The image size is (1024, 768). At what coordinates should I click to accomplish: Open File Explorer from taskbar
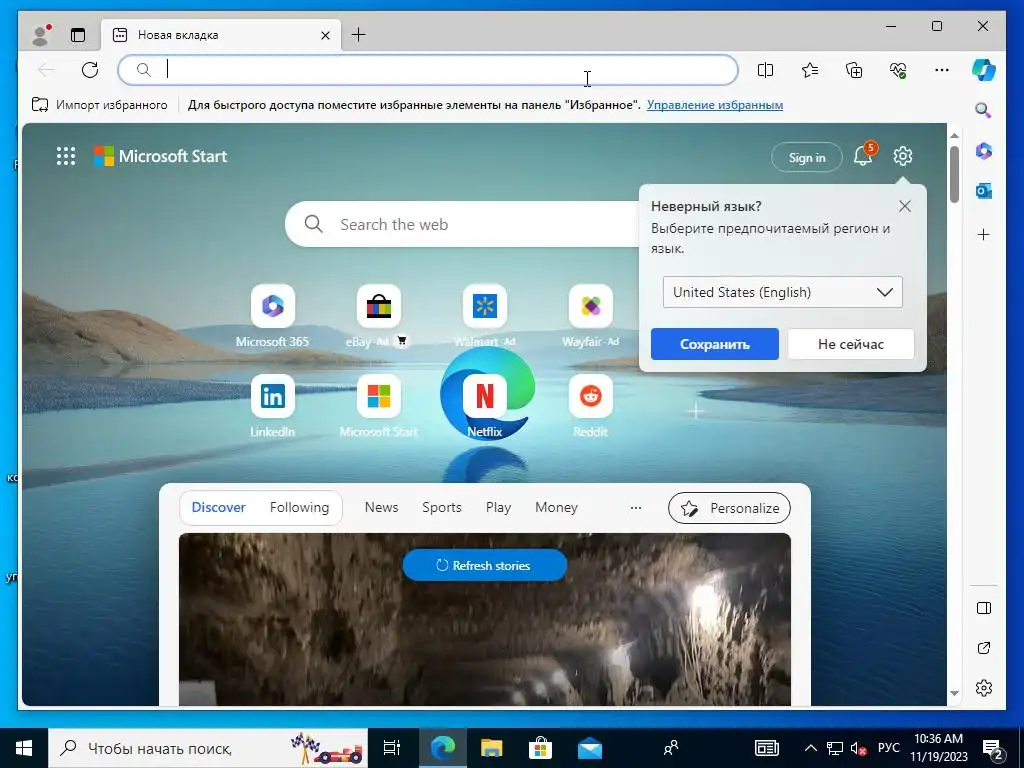point(491,748)
